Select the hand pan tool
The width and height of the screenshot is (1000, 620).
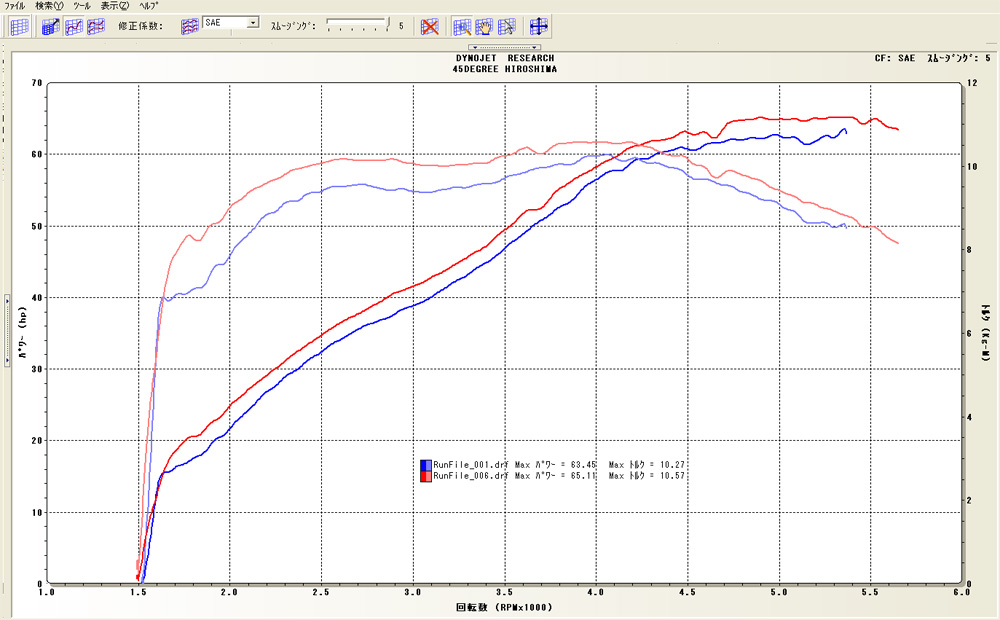(x=484, y=27)
